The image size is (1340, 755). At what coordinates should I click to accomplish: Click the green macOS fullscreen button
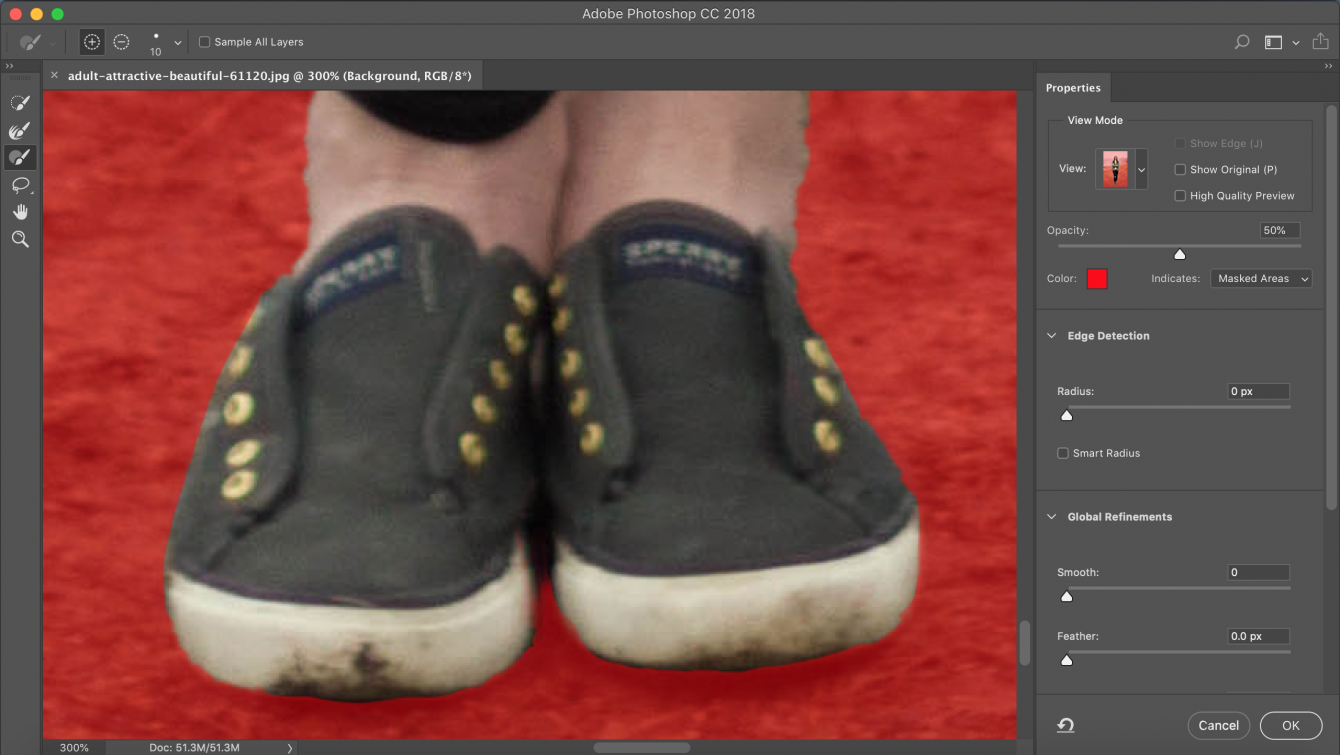(57, 14)
